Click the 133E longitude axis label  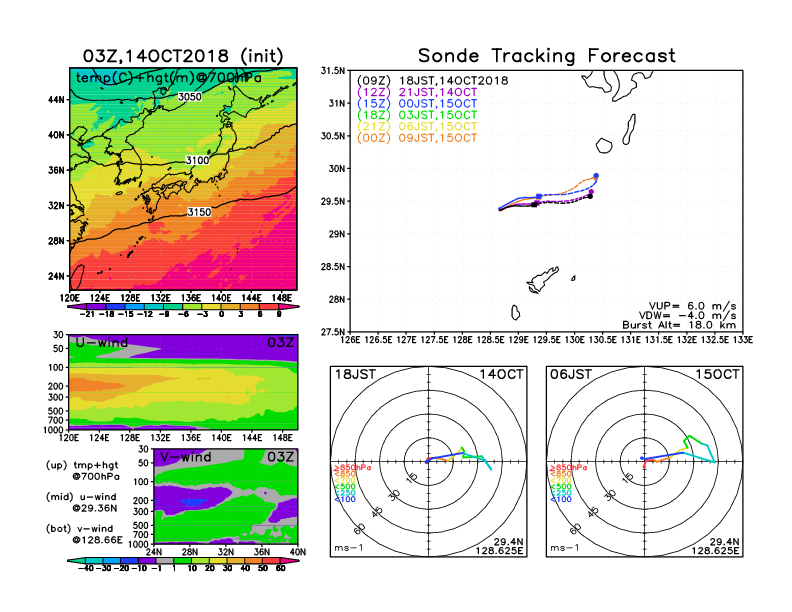click(x=743, y=340)
